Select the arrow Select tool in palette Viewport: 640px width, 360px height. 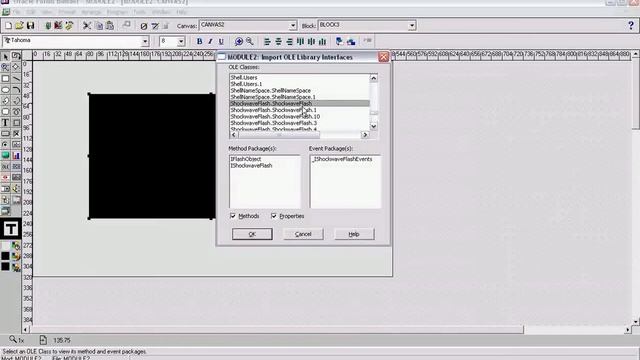coord(5,56)
